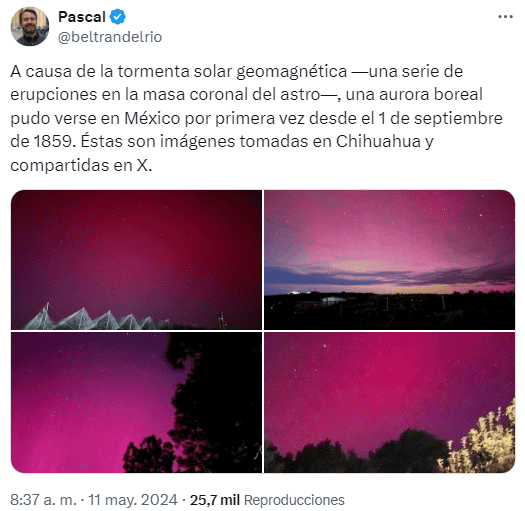Open the display name Pascal
The width and height of the screenshot is (525, 511).
(x=82, y=17)
